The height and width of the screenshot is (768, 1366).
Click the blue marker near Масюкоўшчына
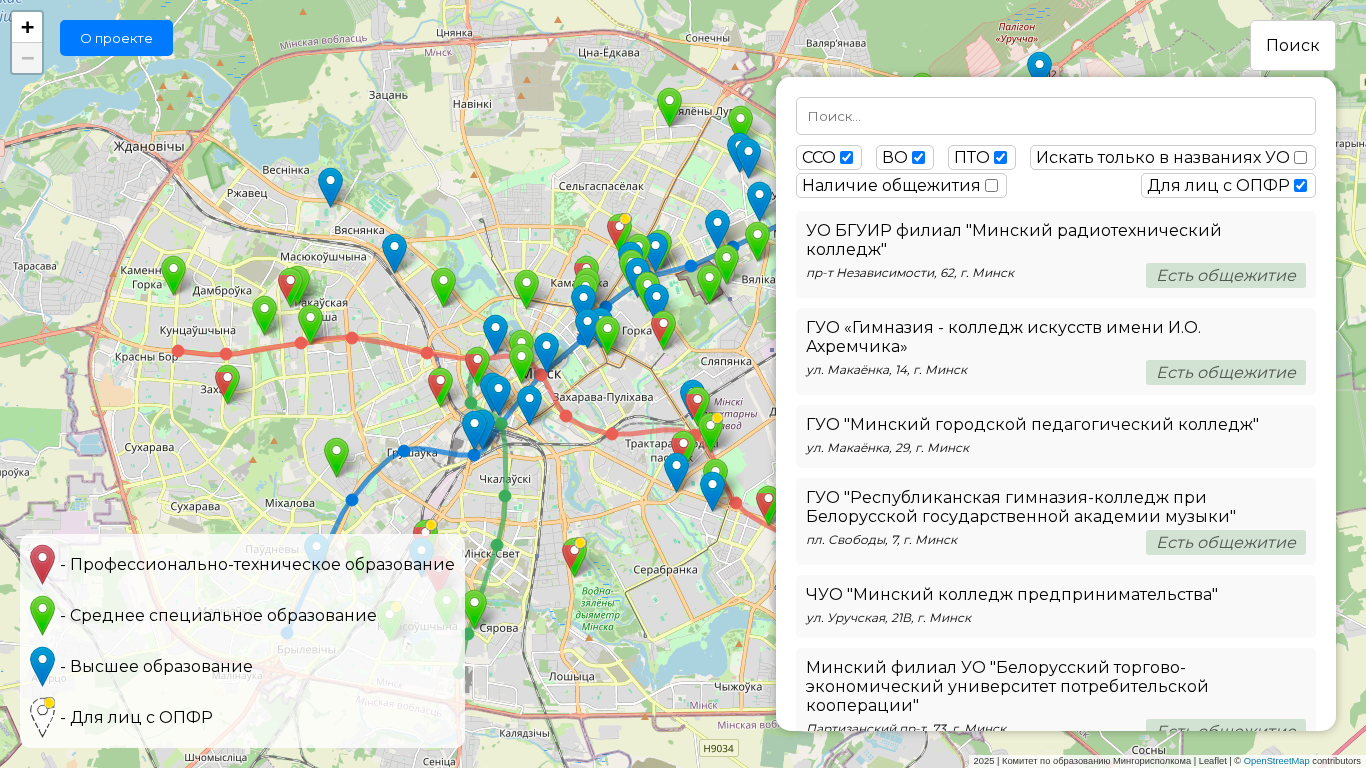pos(394,250)
